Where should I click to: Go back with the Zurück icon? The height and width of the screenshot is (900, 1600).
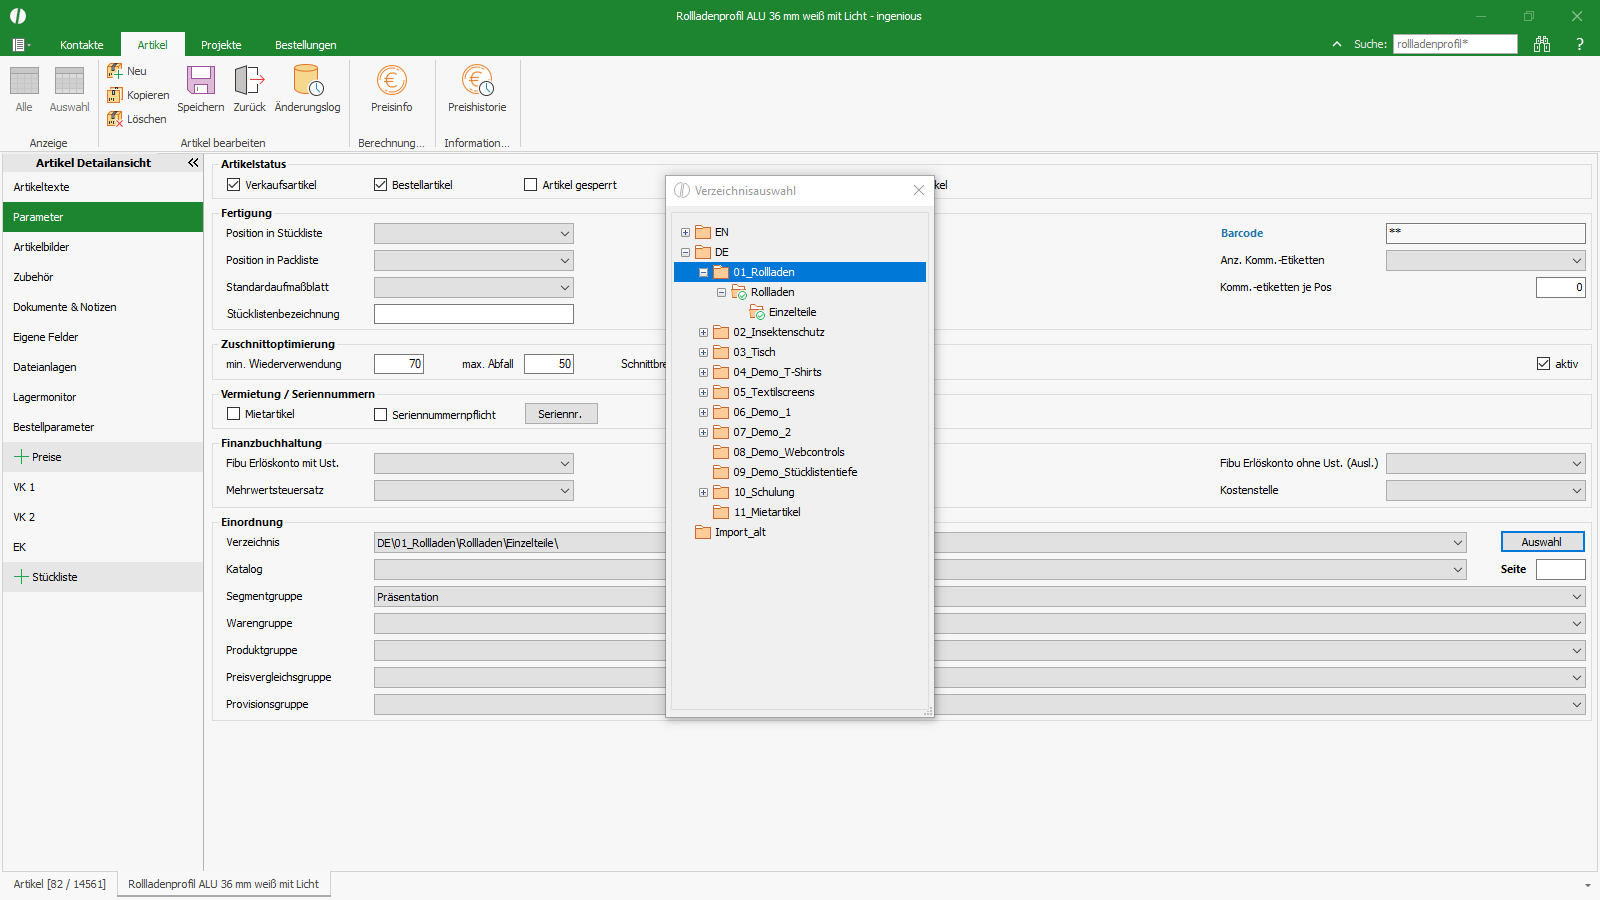click(x=249, y=80)
